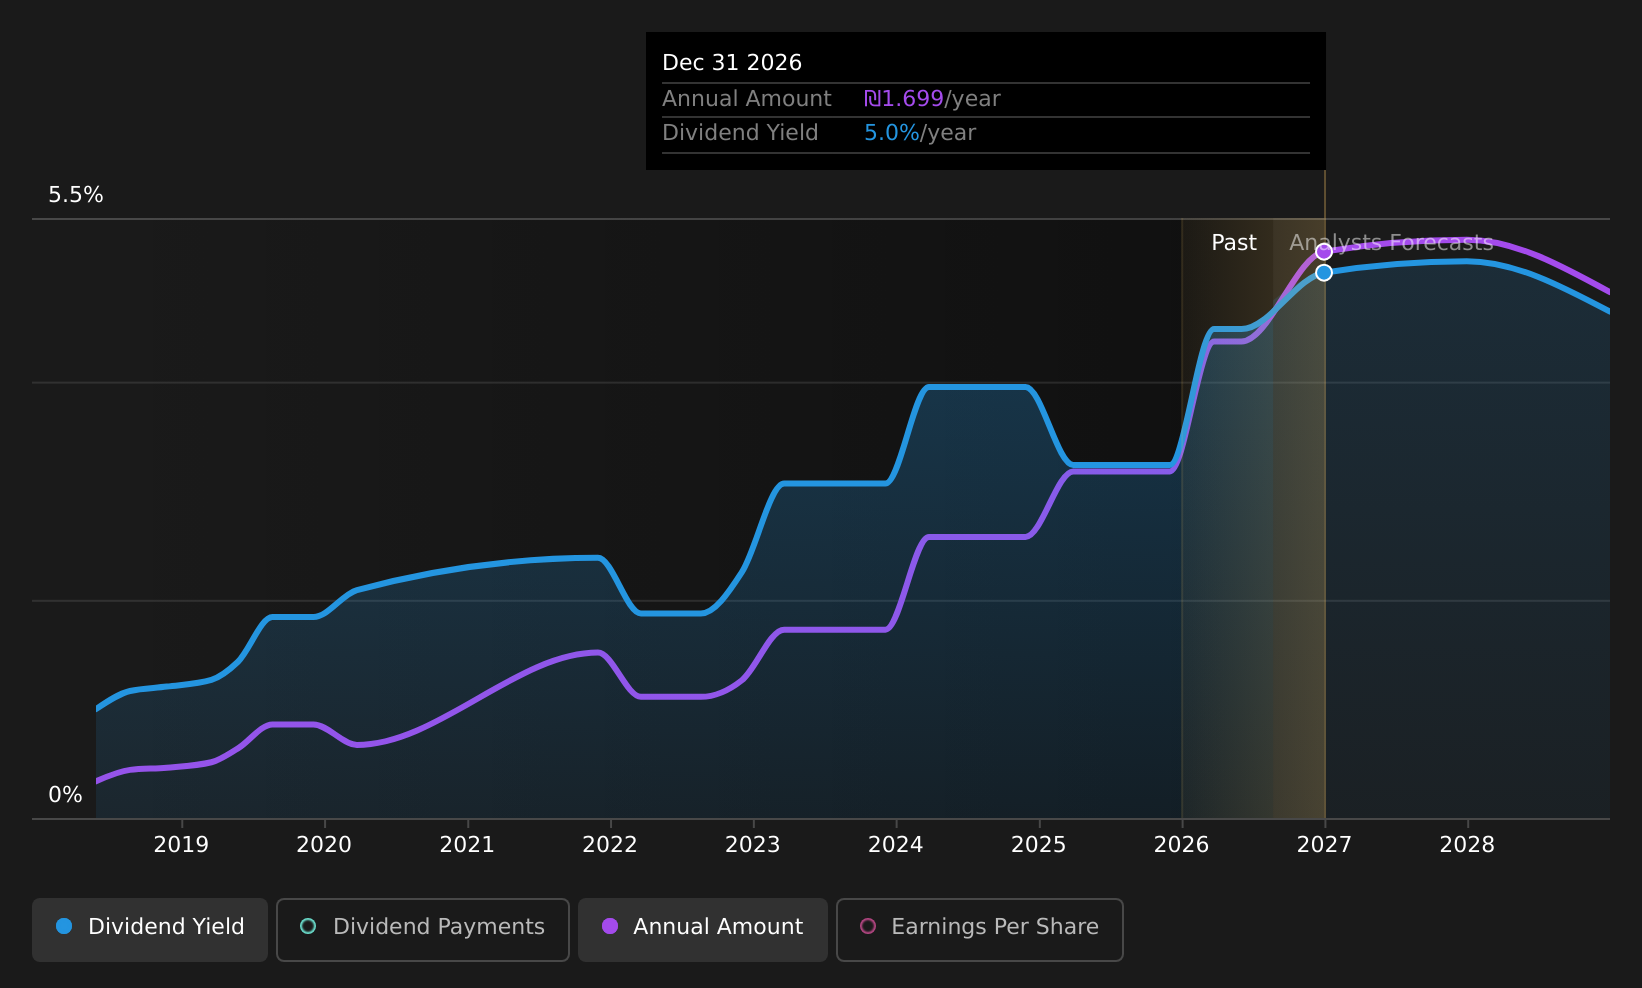Viewport: 1642px width, 988px height.
Task: Click the 2023 x-axis label
Action: (753, 845)
